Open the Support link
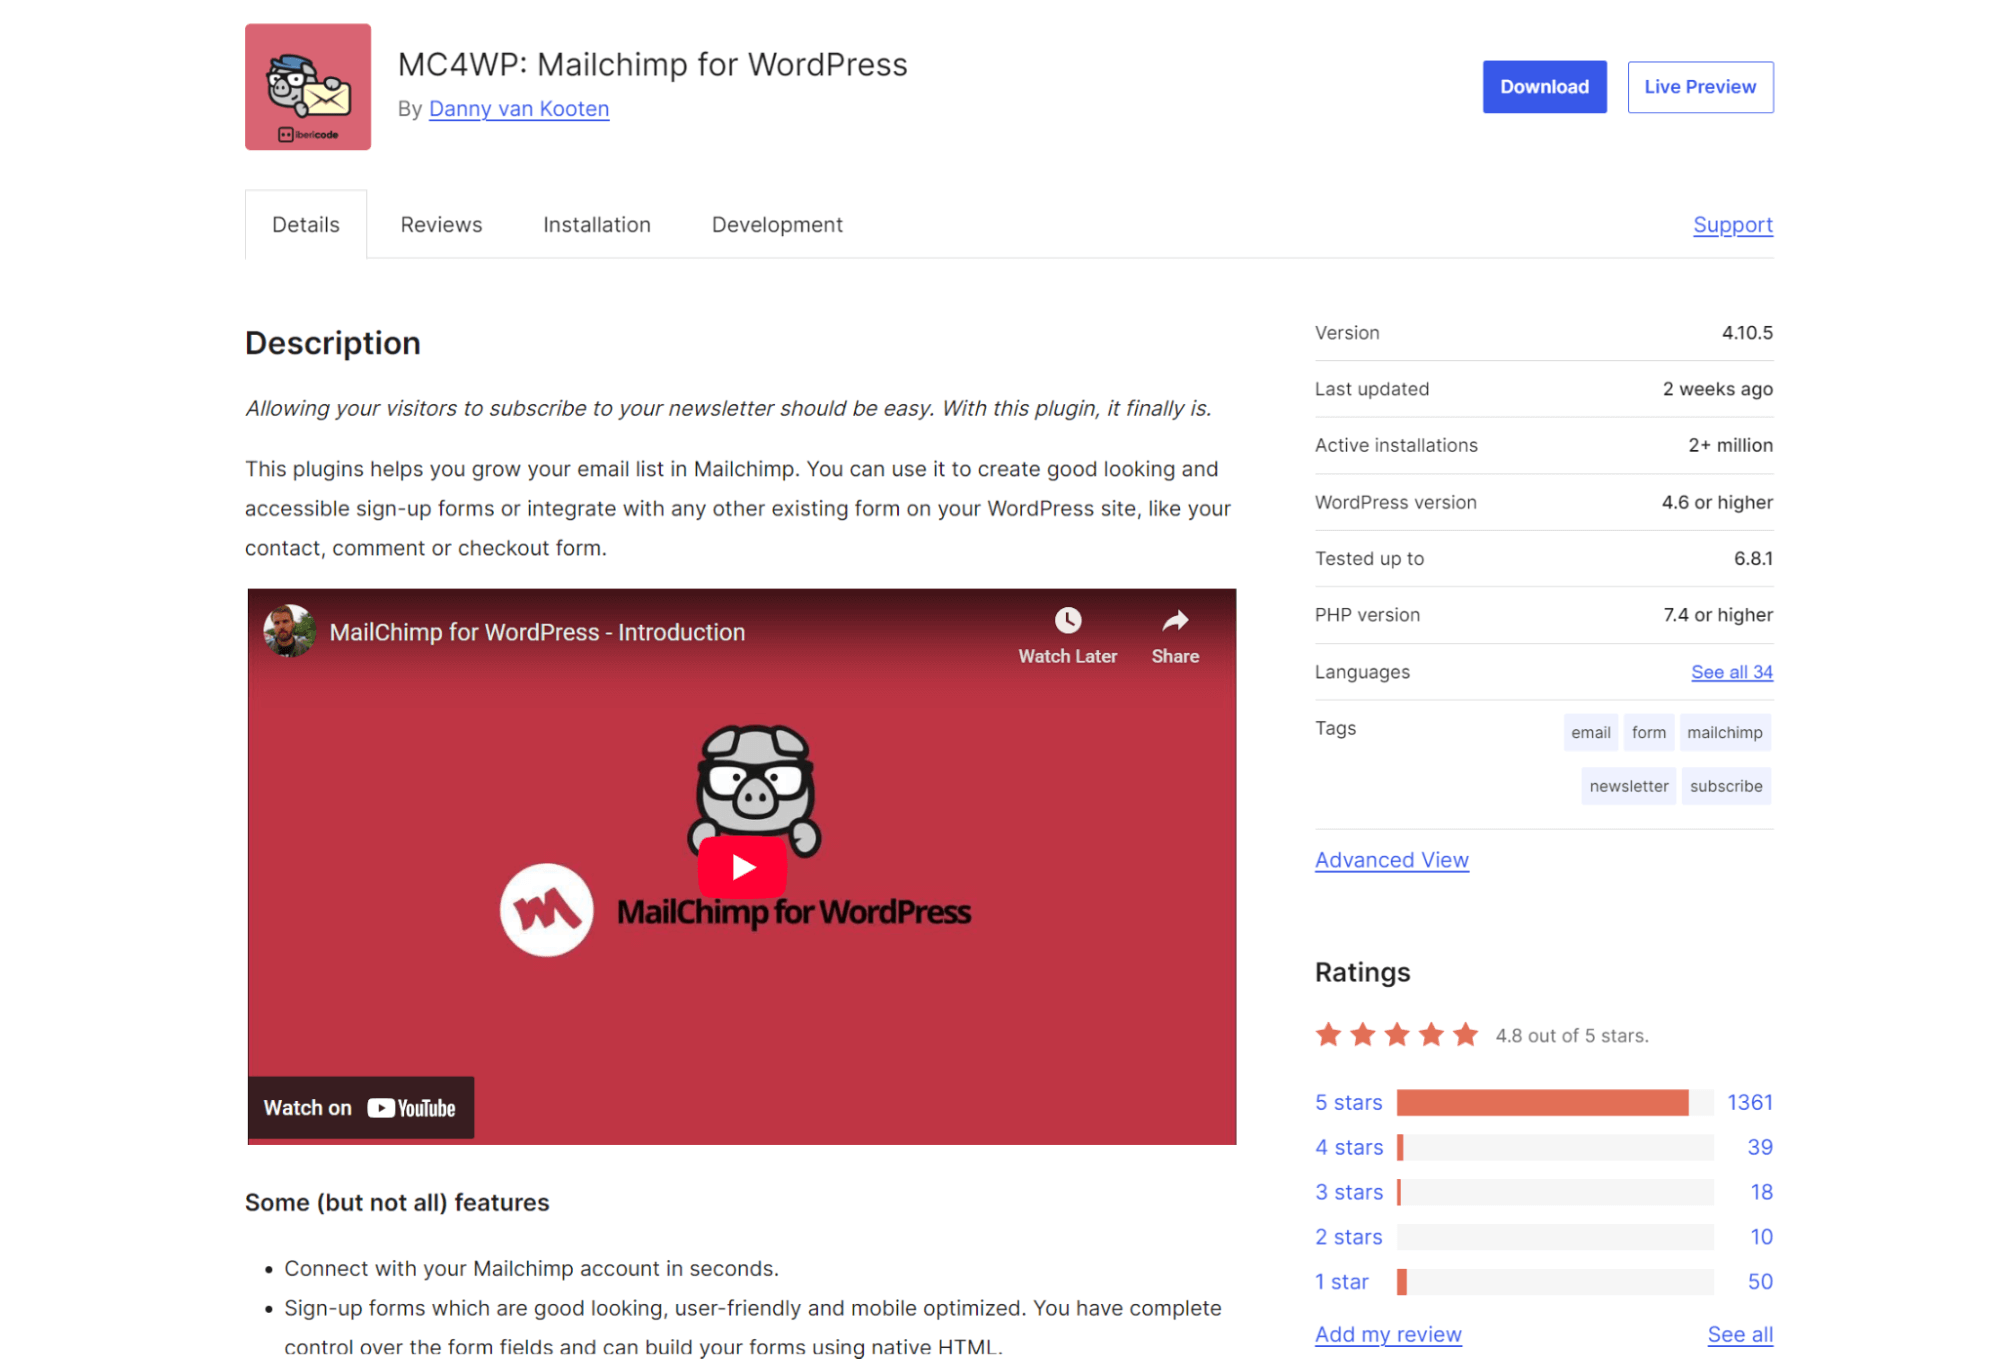Screen dimensions: 1999x1359 1732,225
